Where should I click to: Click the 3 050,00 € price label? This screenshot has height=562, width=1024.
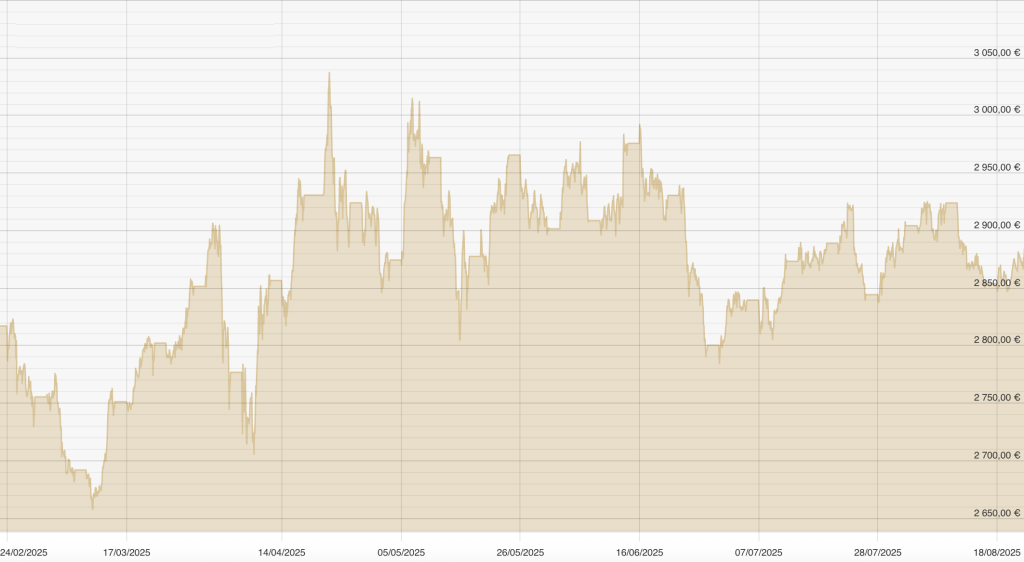(996, 52)
